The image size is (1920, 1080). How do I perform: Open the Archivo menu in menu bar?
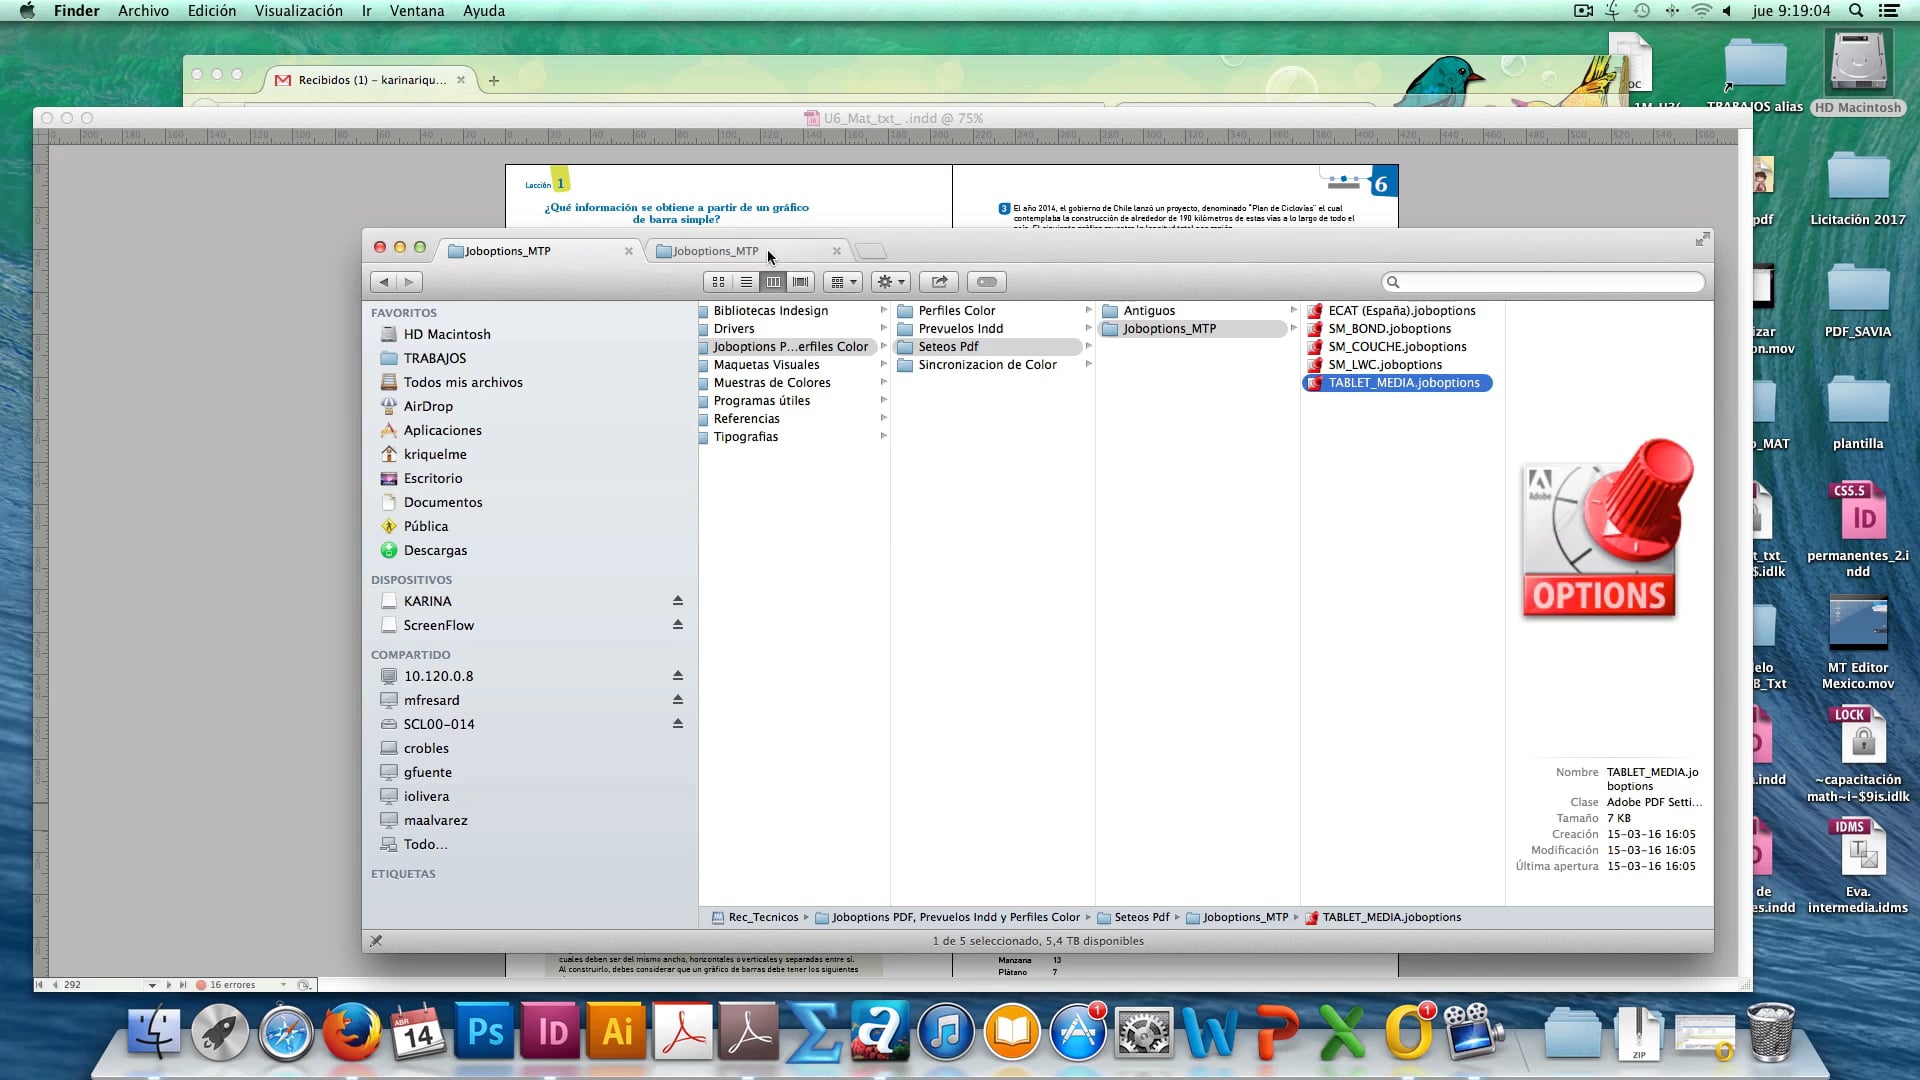(x=142, y=11)
